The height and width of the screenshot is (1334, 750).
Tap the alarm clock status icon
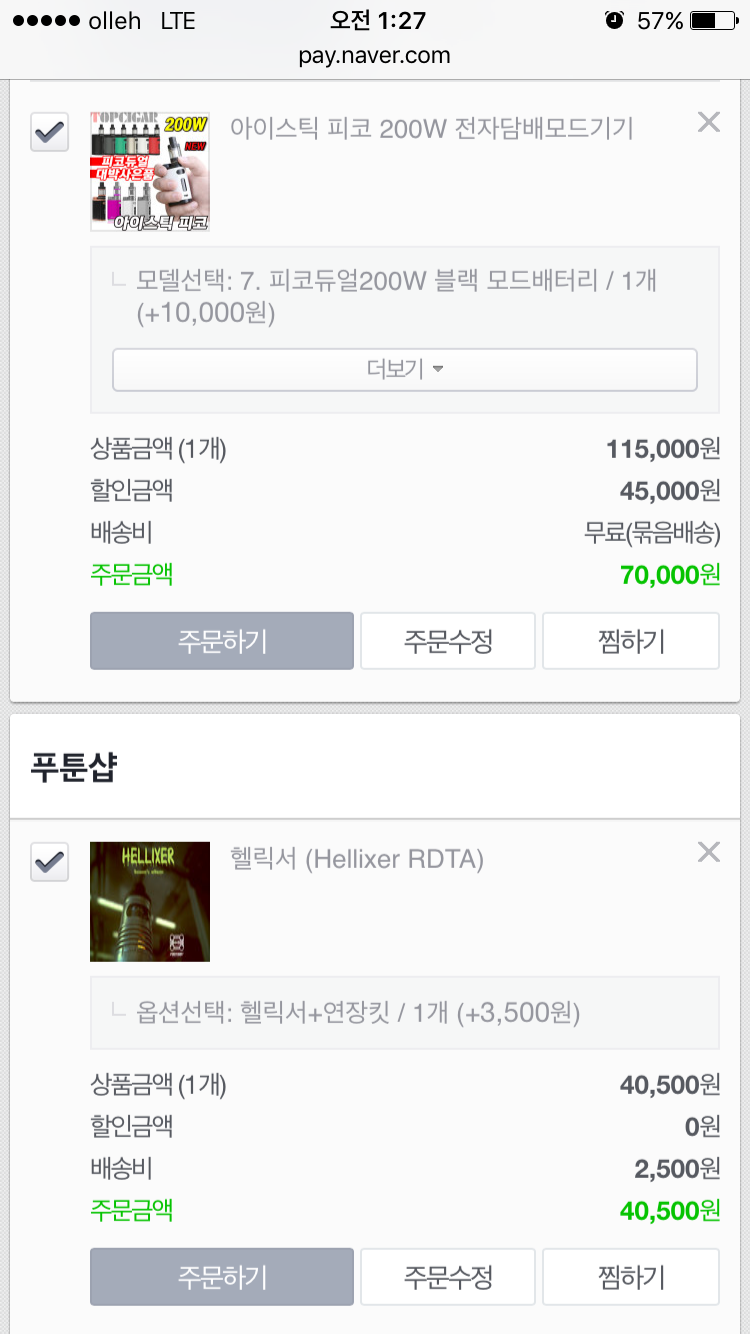pos(614,21)
